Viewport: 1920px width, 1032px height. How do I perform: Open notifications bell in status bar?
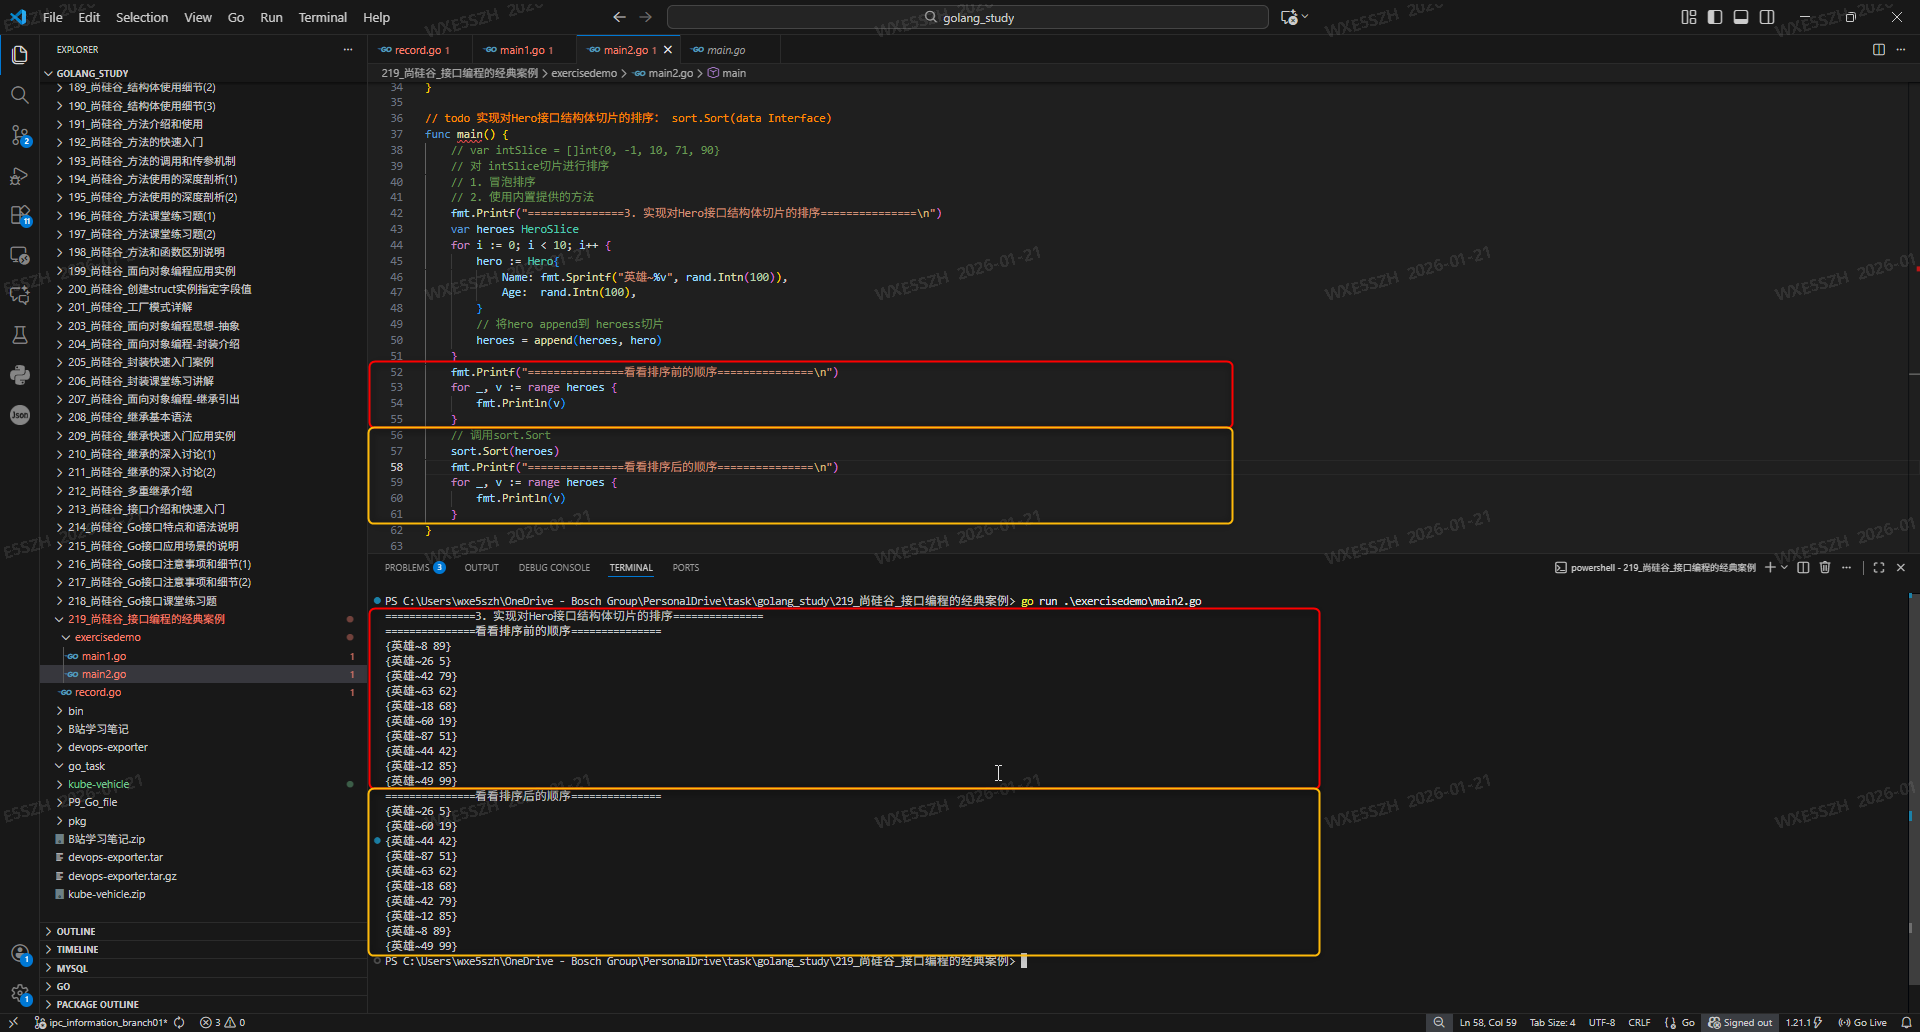(1906, 1023)
